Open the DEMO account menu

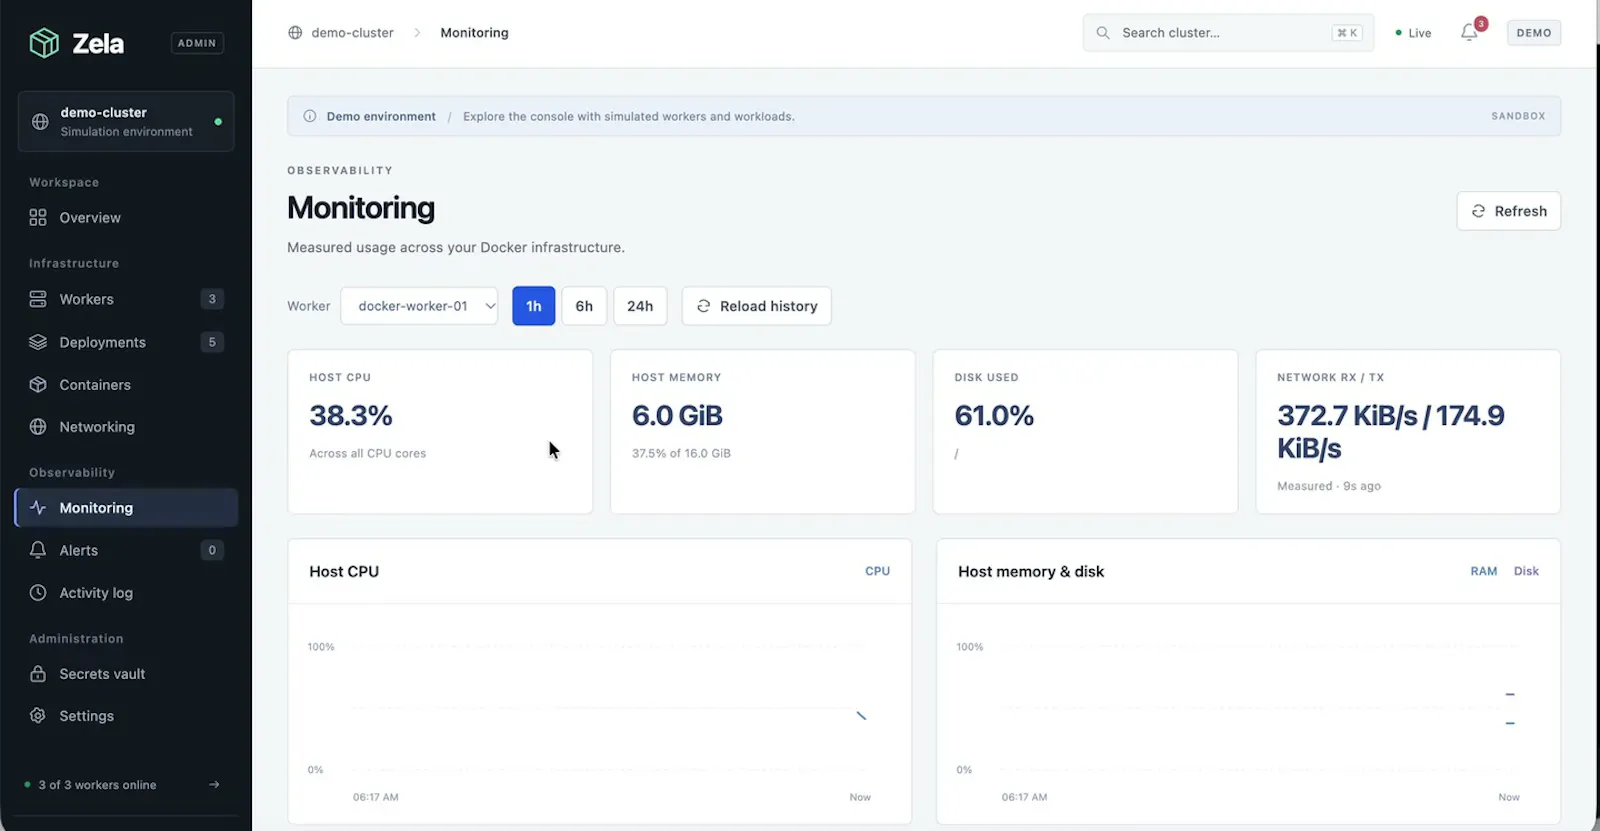click(x=1534, y=33)
